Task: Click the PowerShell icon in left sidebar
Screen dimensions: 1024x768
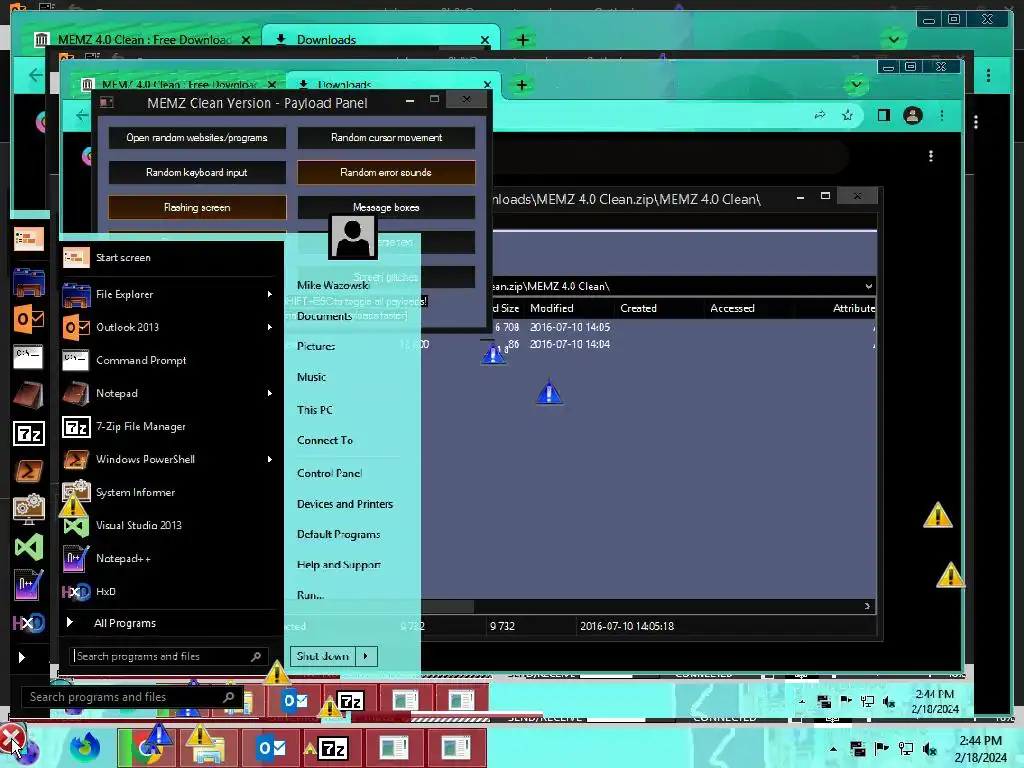Action: (x=29, y=471)
